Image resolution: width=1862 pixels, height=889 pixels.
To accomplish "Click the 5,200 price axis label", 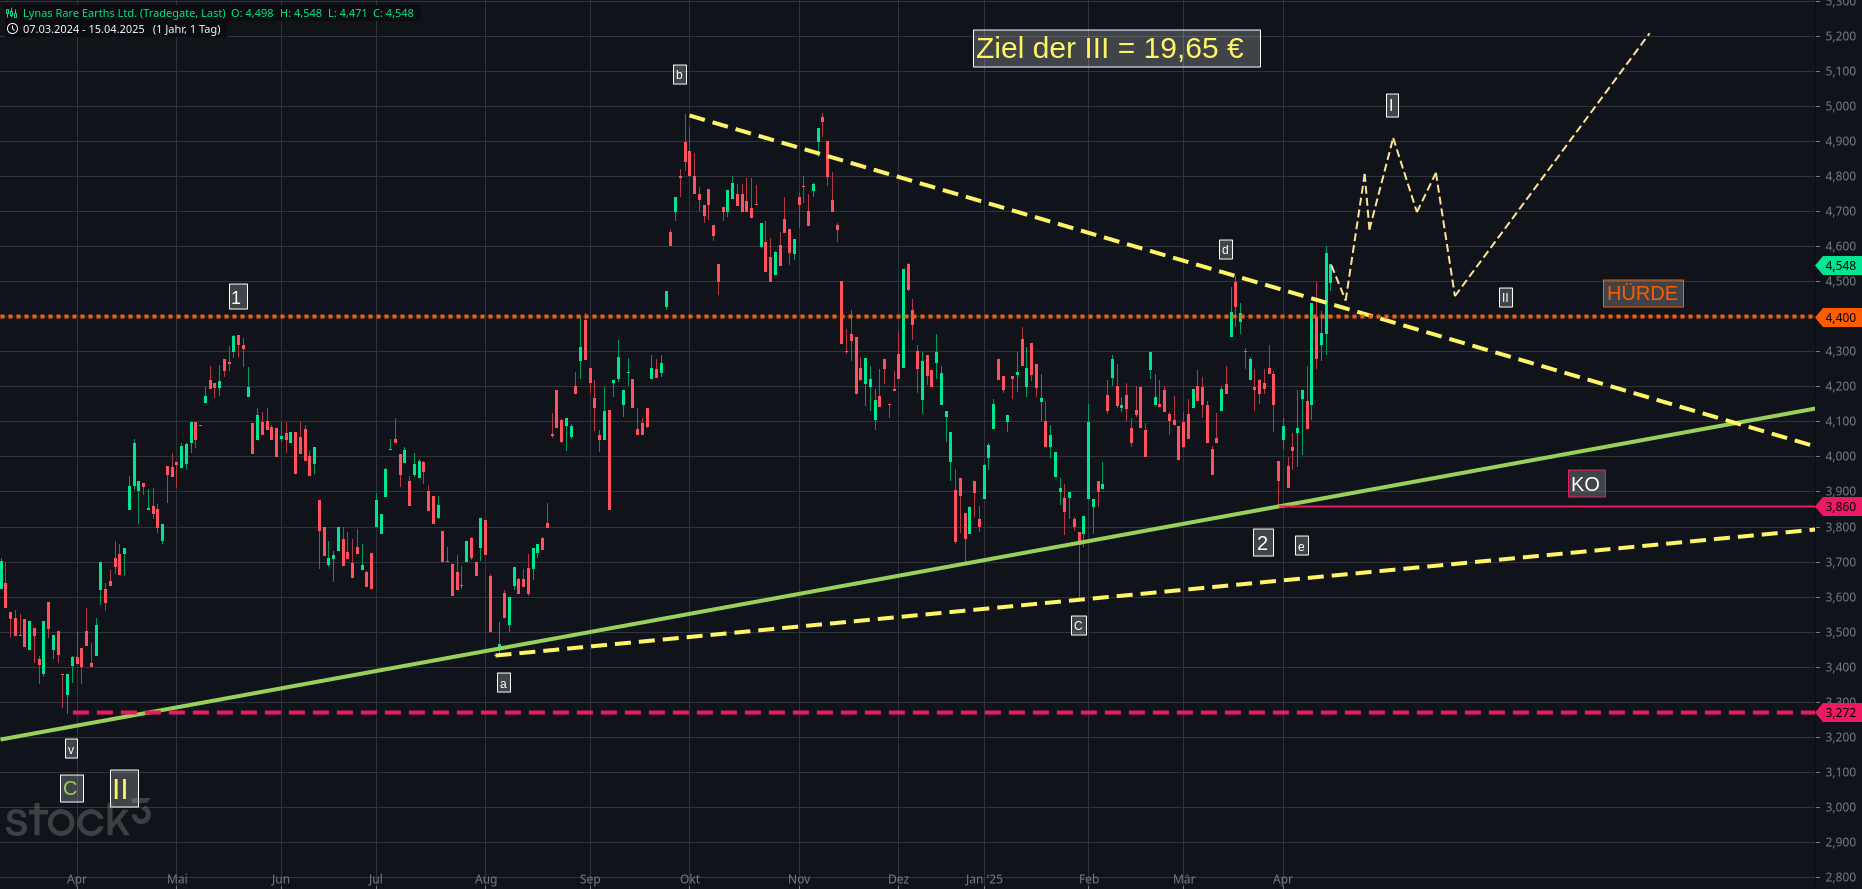I will point(1840,36).
